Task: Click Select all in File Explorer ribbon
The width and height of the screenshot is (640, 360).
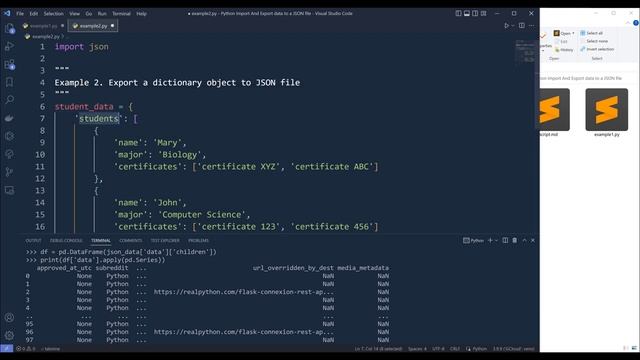Action: 591,33
